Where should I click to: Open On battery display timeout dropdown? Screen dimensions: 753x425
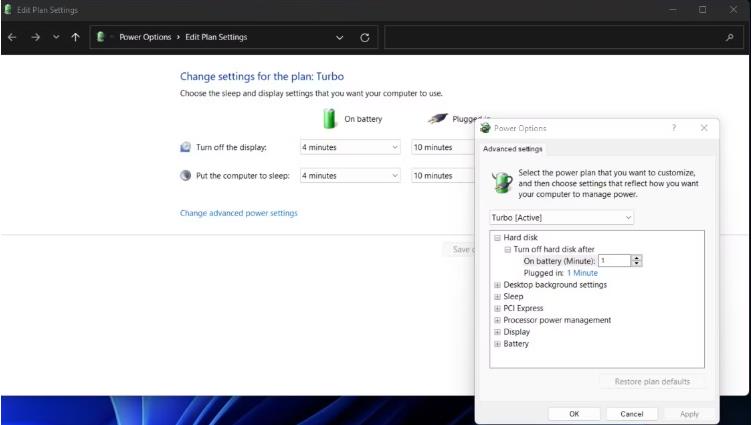click(350, 147)
